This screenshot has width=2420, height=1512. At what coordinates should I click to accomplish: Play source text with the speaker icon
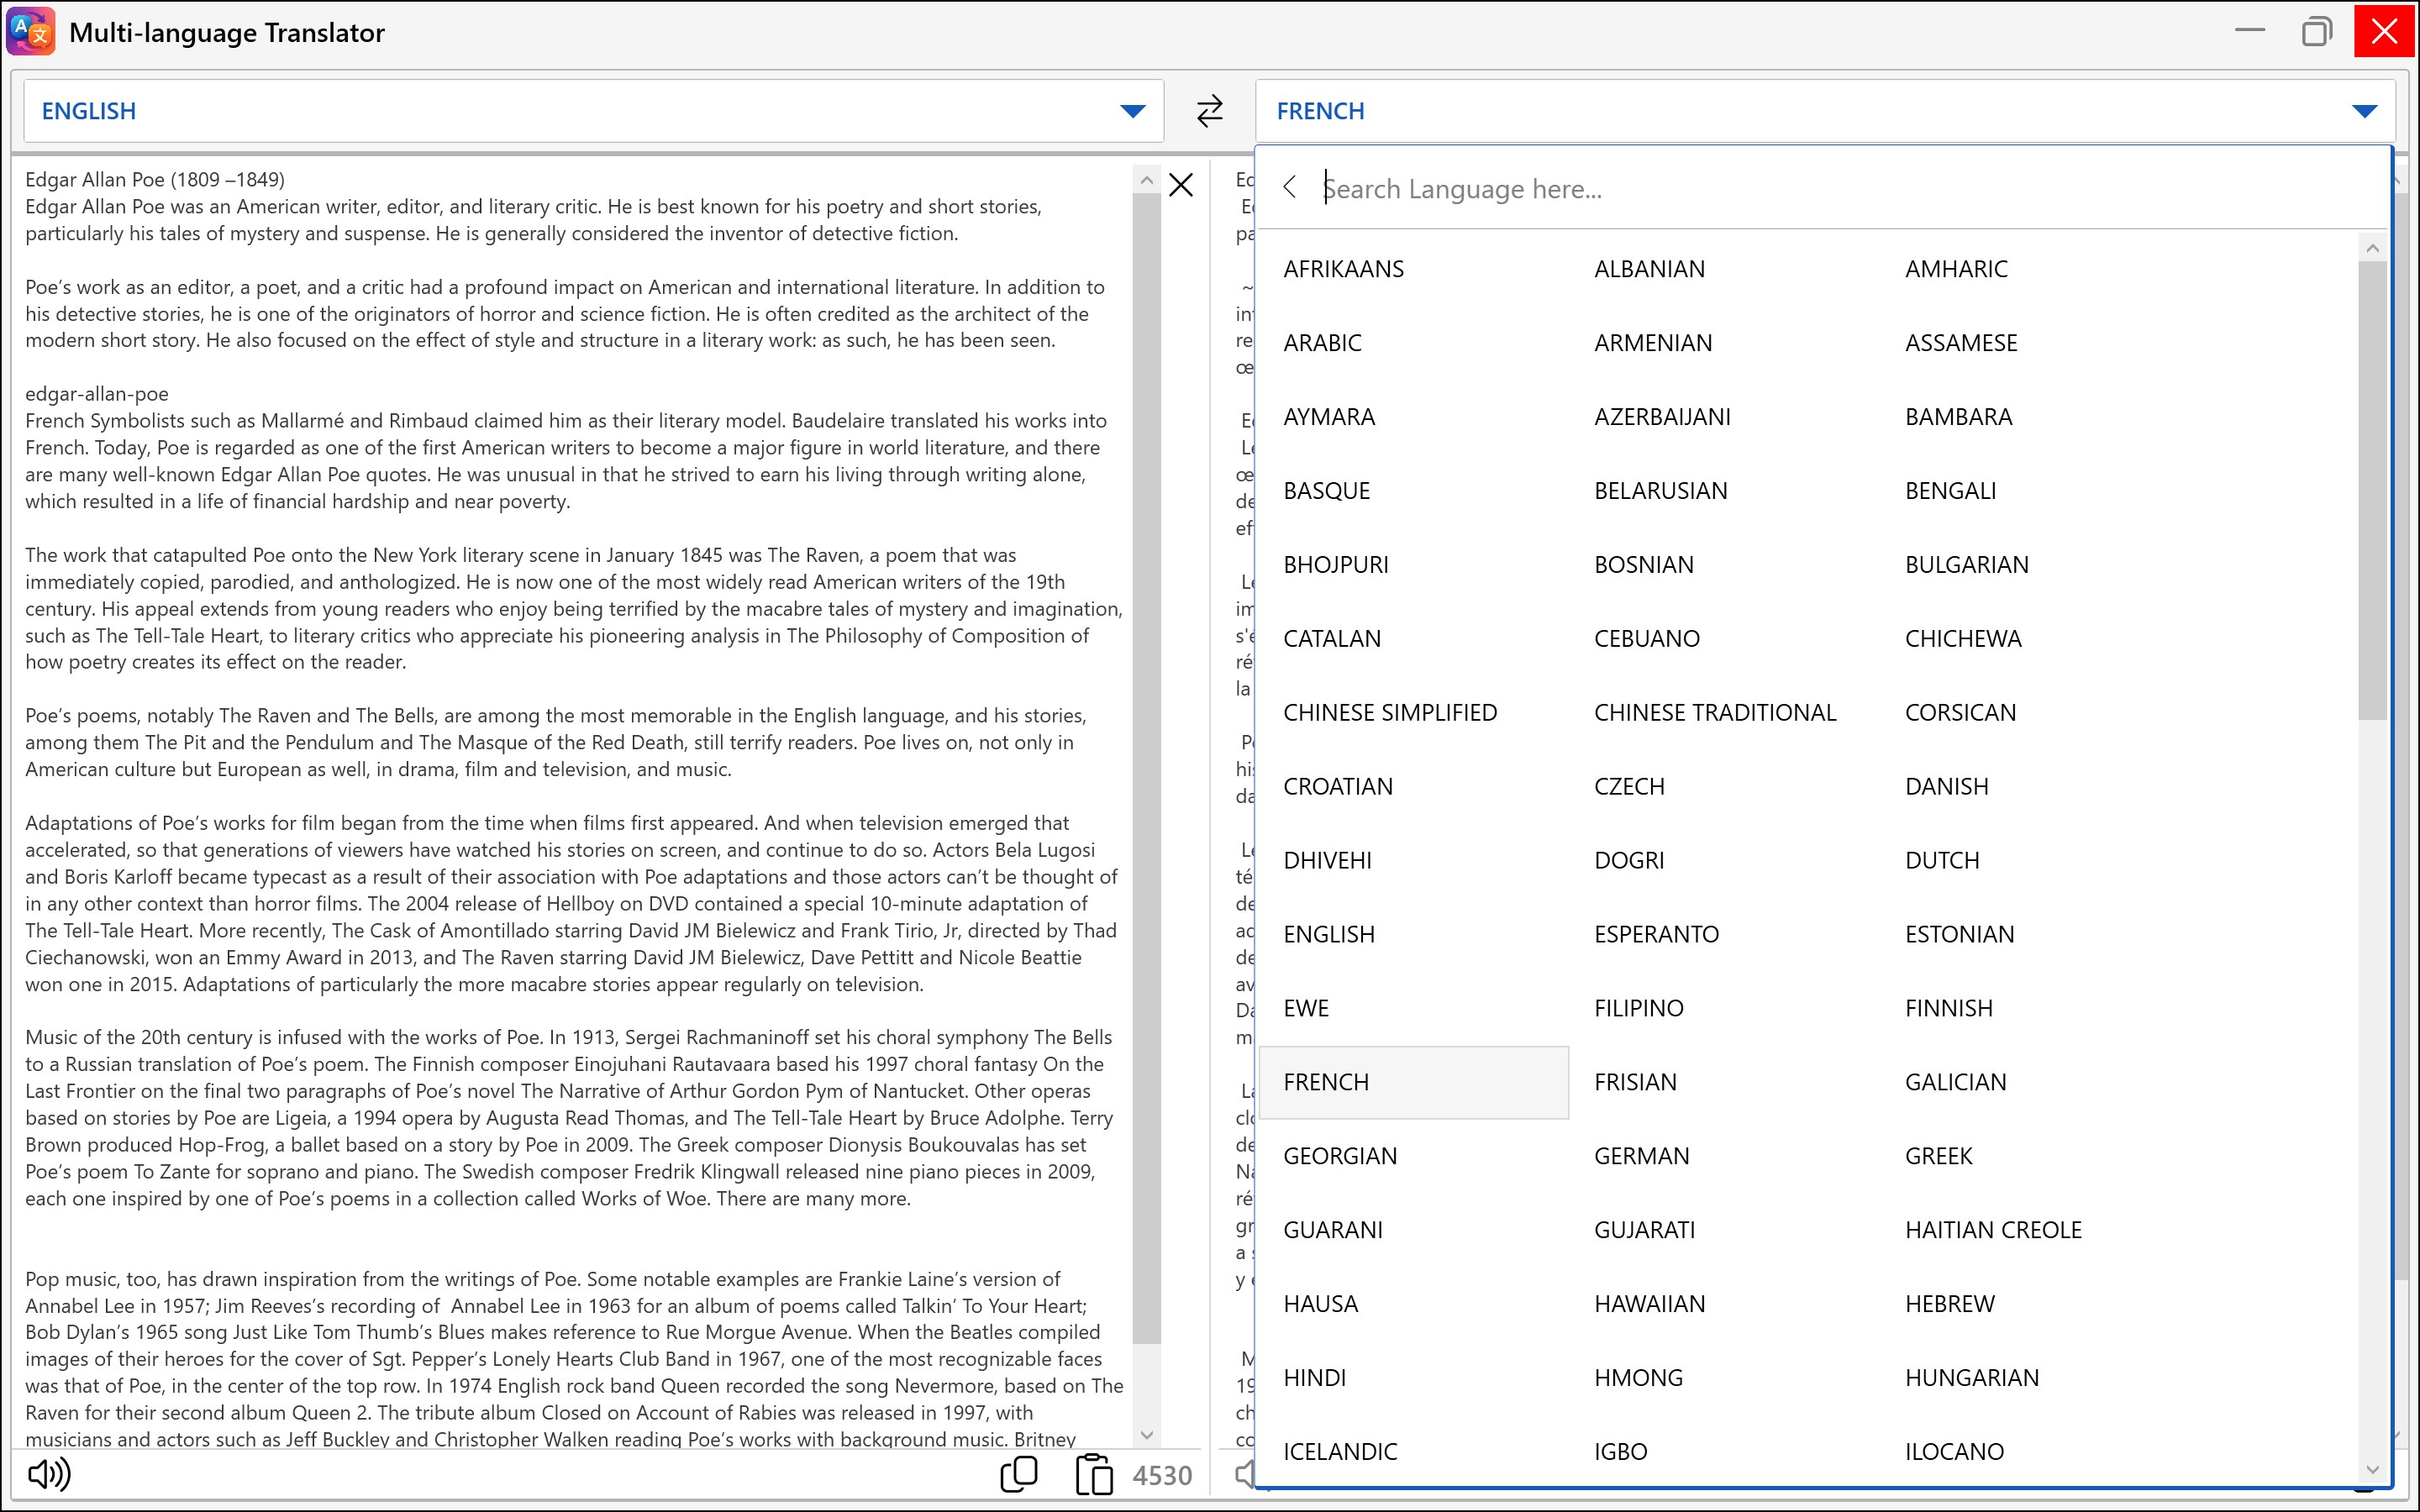click(48, 1473)
